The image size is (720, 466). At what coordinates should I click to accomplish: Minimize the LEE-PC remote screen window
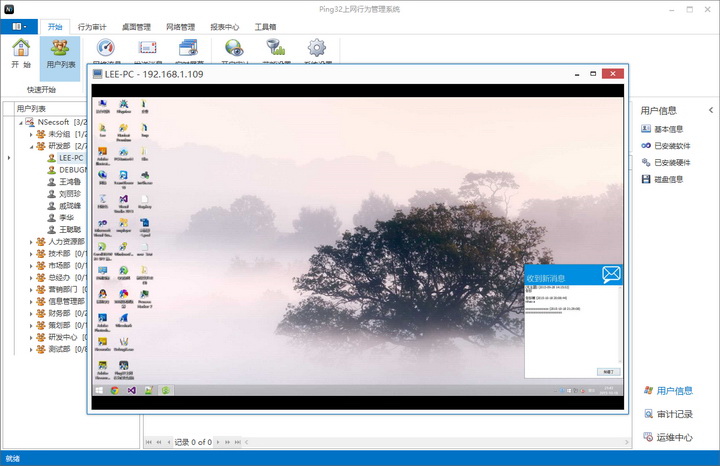[577, 74]
